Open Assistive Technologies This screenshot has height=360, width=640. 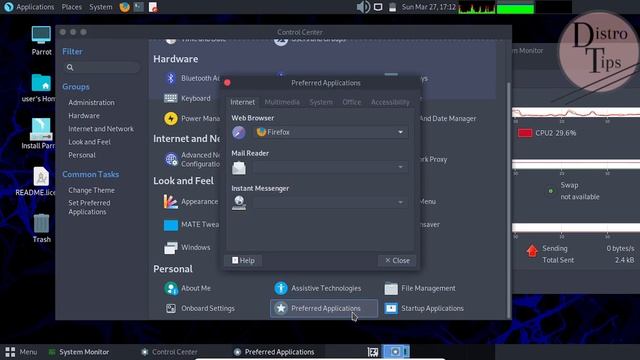click(x=318, y=288)
